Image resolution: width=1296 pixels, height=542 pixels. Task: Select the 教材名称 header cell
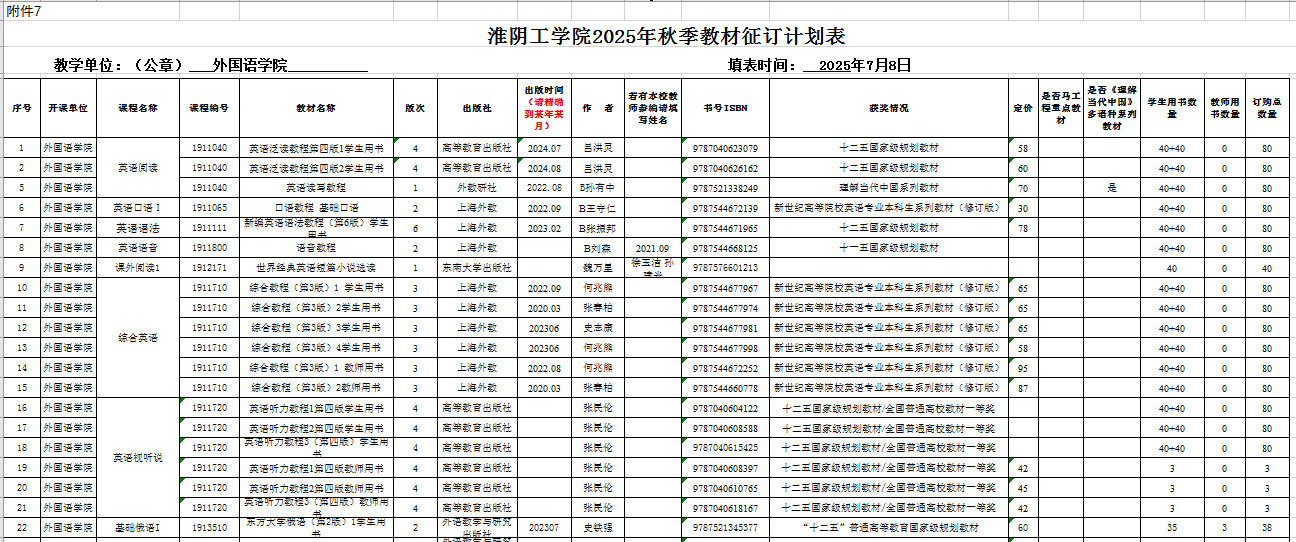(316, 108)
